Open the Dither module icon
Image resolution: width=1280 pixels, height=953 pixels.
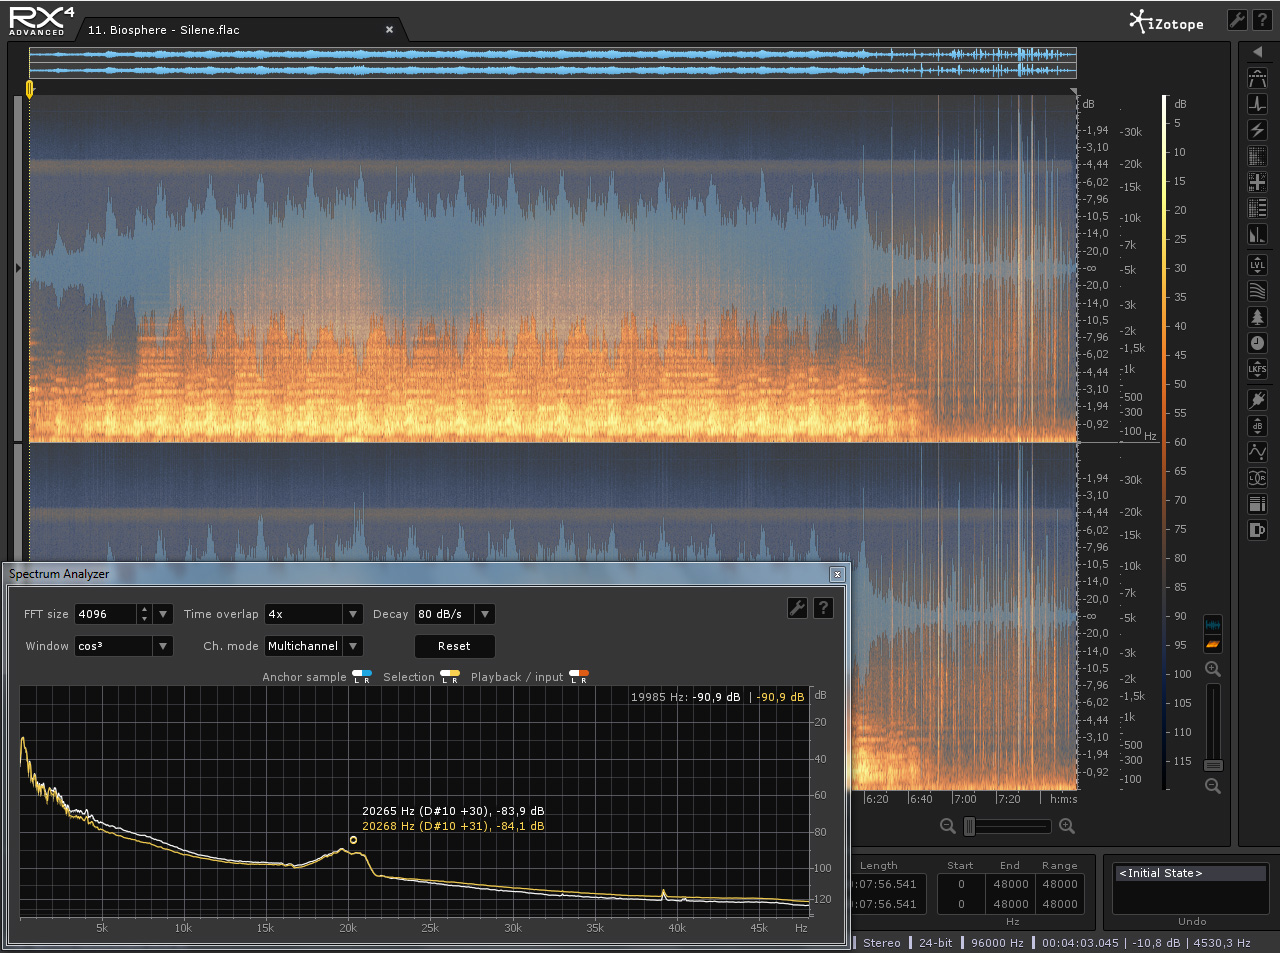[x=1257, y=530]
